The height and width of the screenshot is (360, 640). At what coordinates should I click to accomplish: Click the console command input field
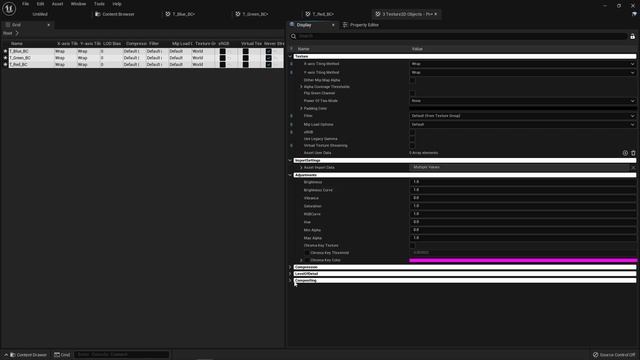pyautogui.click(x=121, y=355)
